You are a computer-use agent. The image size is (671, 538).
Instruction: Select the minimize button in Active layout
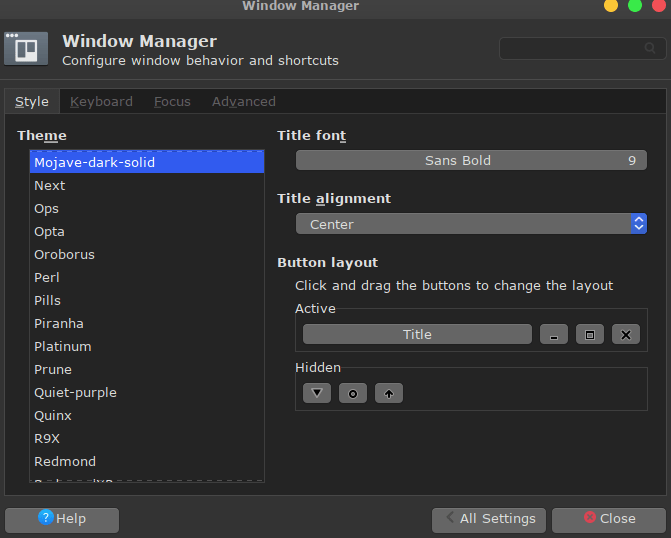pyautogui.click(x=554, y=334)
